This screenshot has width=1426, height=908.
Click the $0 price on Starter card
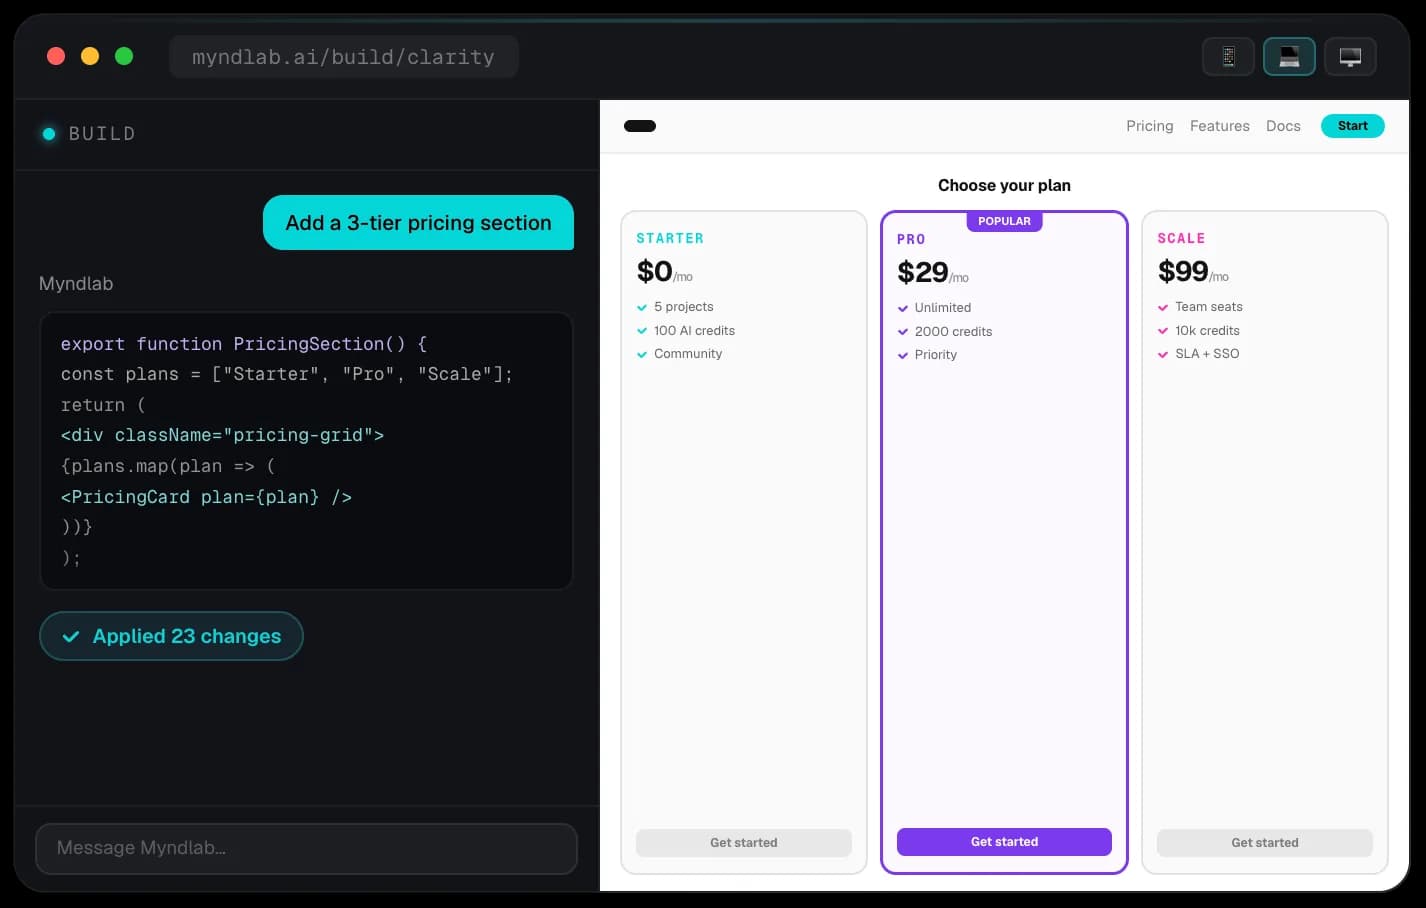pos(655,271)
